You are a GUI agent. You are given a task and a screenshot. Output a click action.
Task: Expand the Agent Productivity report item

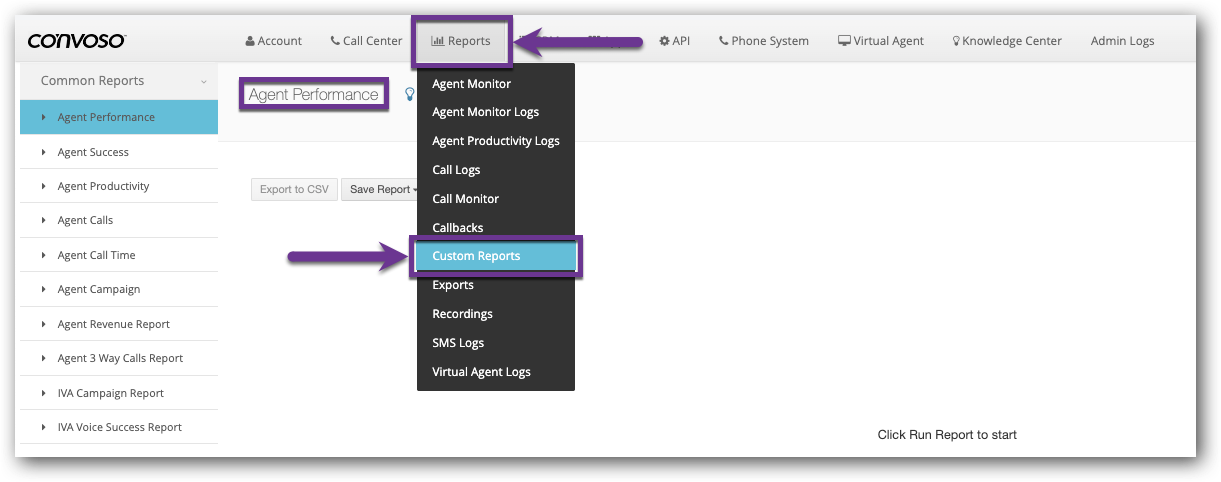[x=103, y=186]
